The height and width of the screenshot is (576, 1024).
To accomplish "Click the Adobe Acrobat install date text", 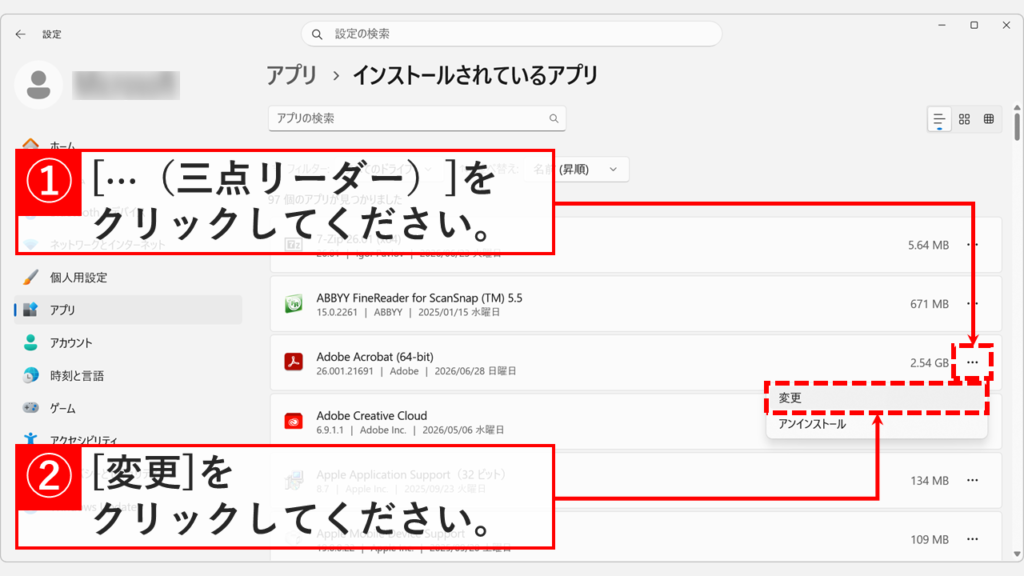I will click(x=475, y=371).
